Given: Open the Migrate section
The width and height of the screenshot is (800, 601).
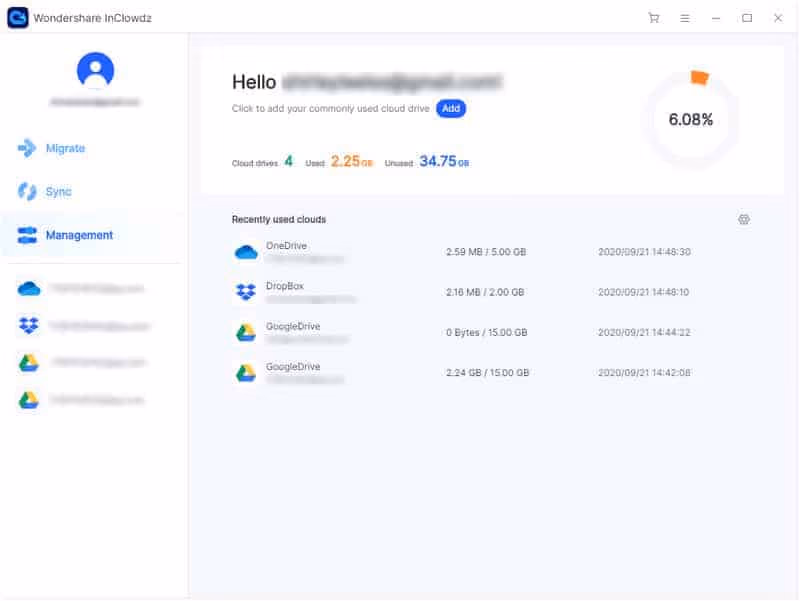Looking at the screenshot, I should (x=65, y=148).
